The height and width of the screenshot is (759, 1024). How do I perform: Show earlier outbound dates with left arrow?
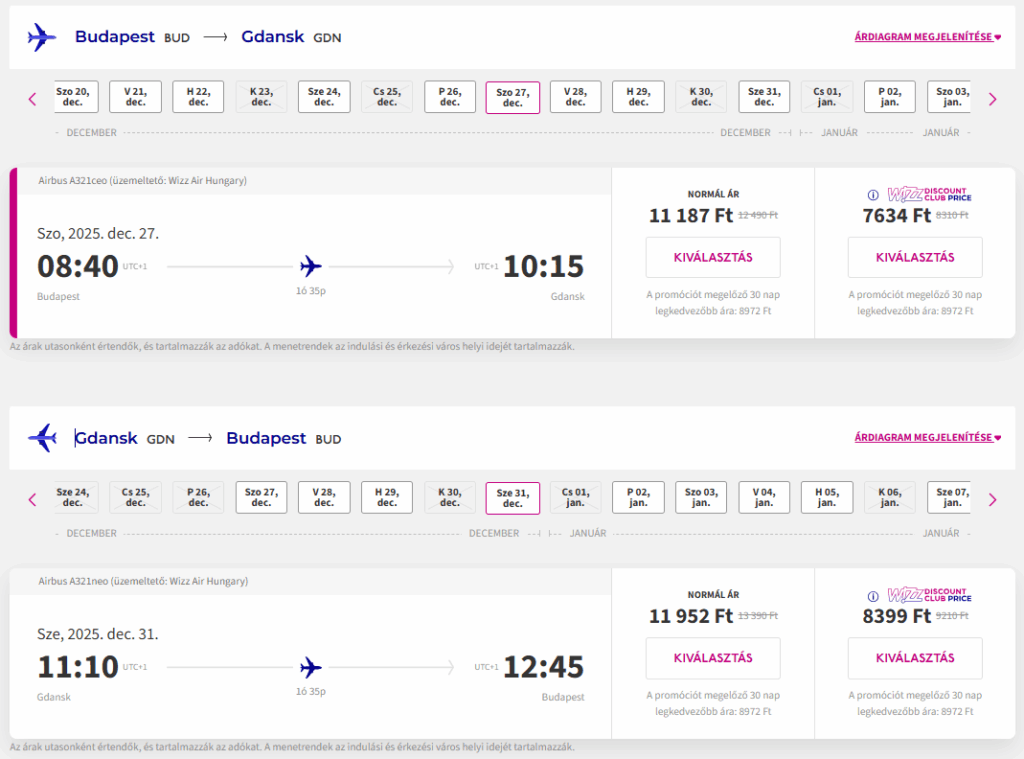click(32, 99)
